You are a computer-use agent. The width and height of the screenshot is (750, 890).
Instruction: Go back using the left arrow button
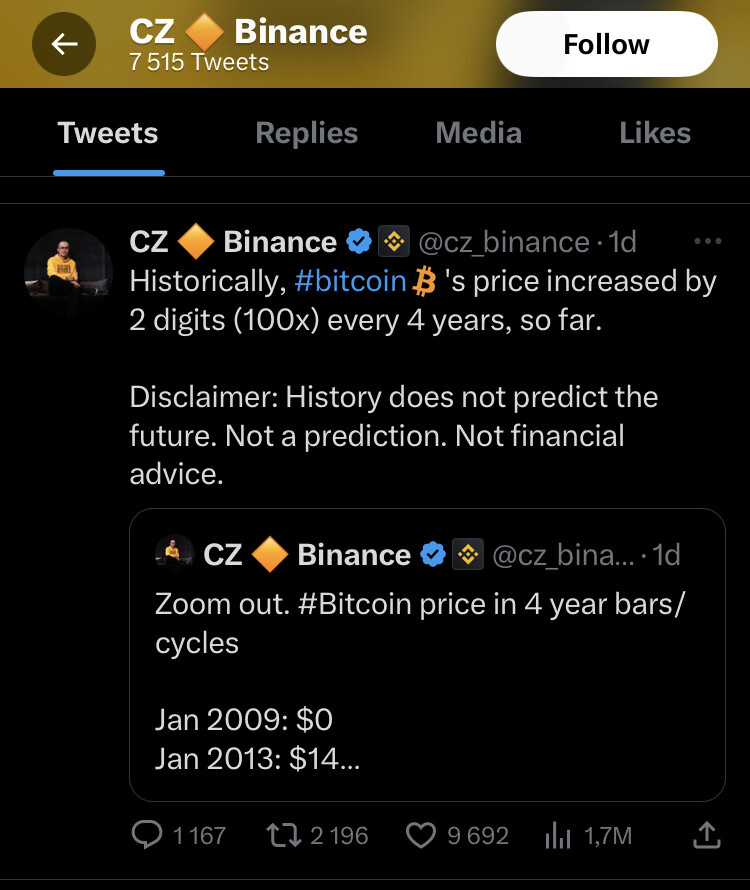click(64, 44)
